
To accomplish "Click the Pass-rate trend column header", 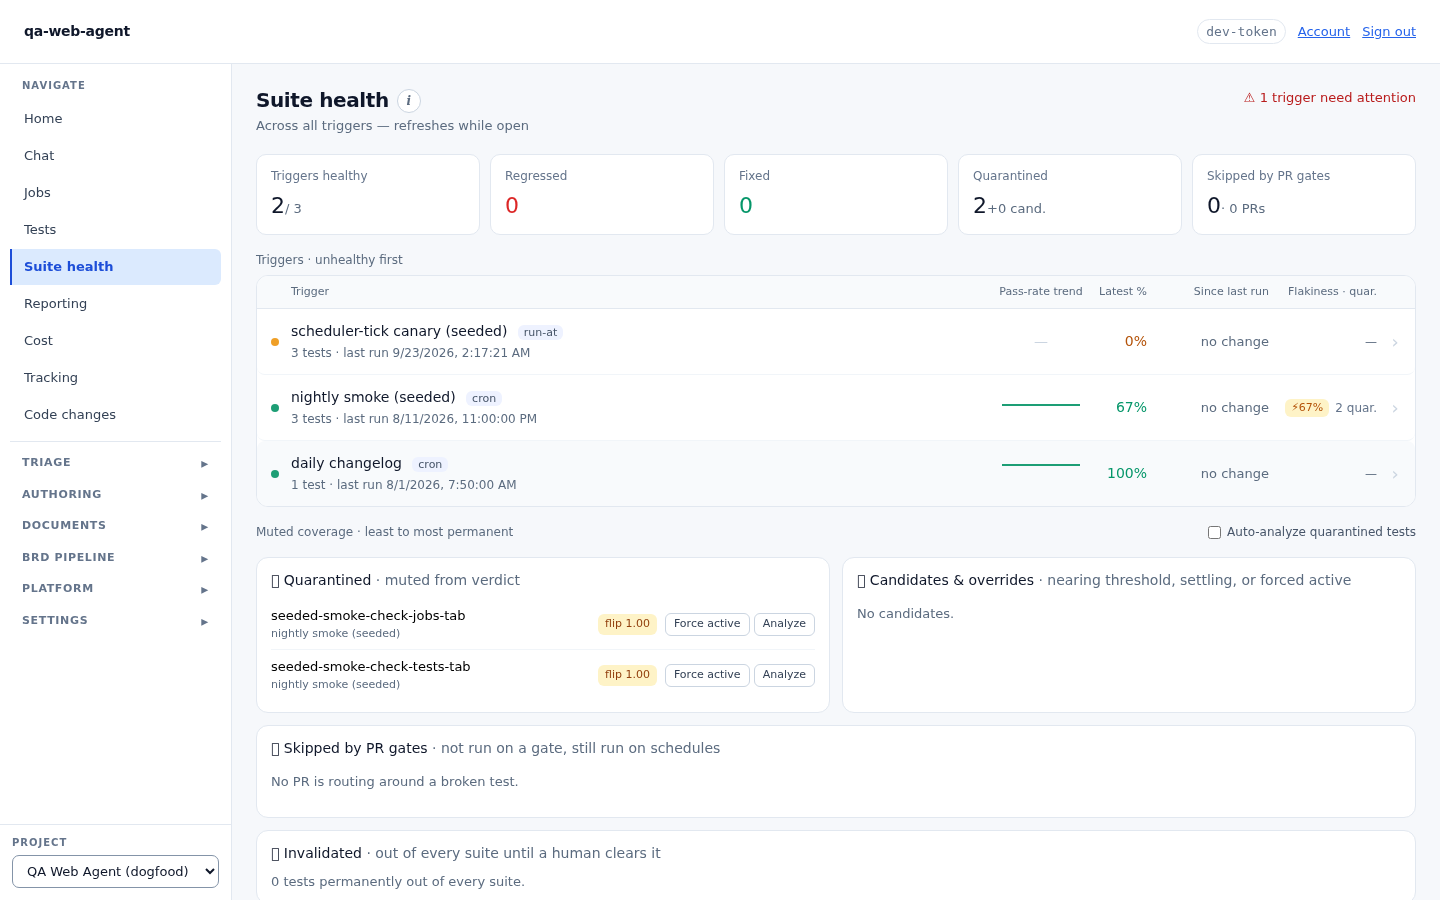I will (1040, 292).
